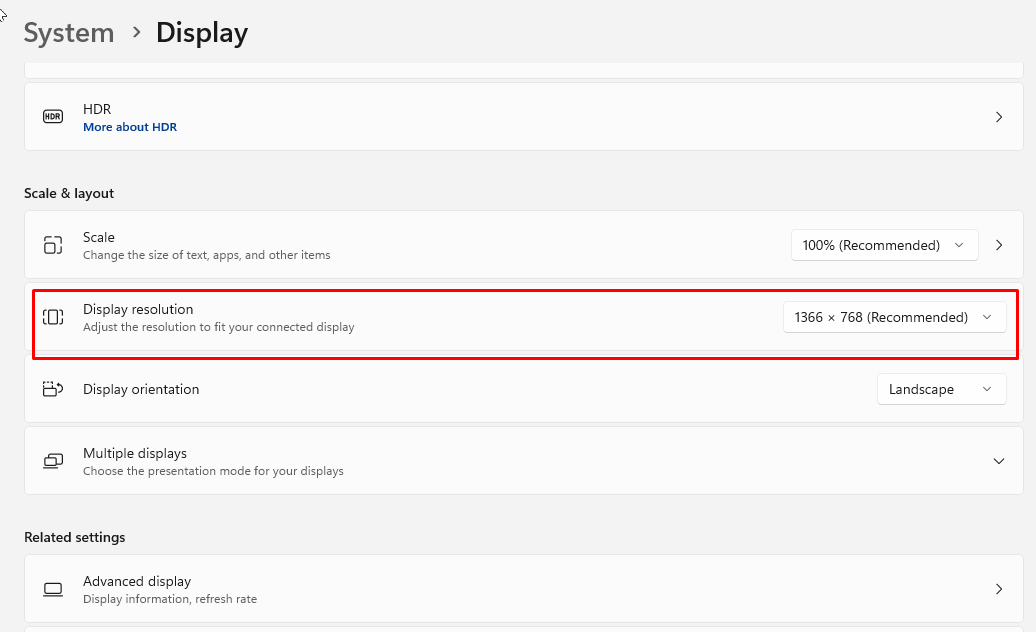Expand the Multiple displays section
Viewport: 1036px width, 632px height.
click(998, 461)
